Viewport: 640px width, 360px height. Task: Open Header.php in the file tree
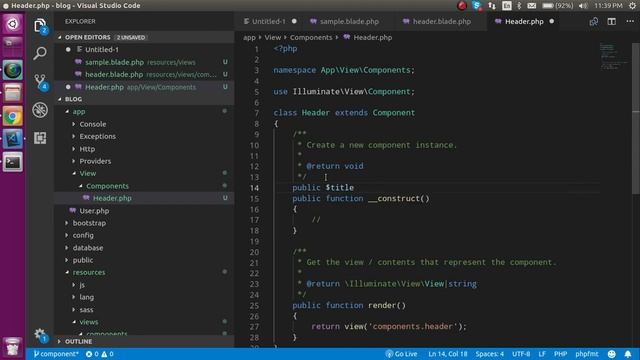point(112,198)
